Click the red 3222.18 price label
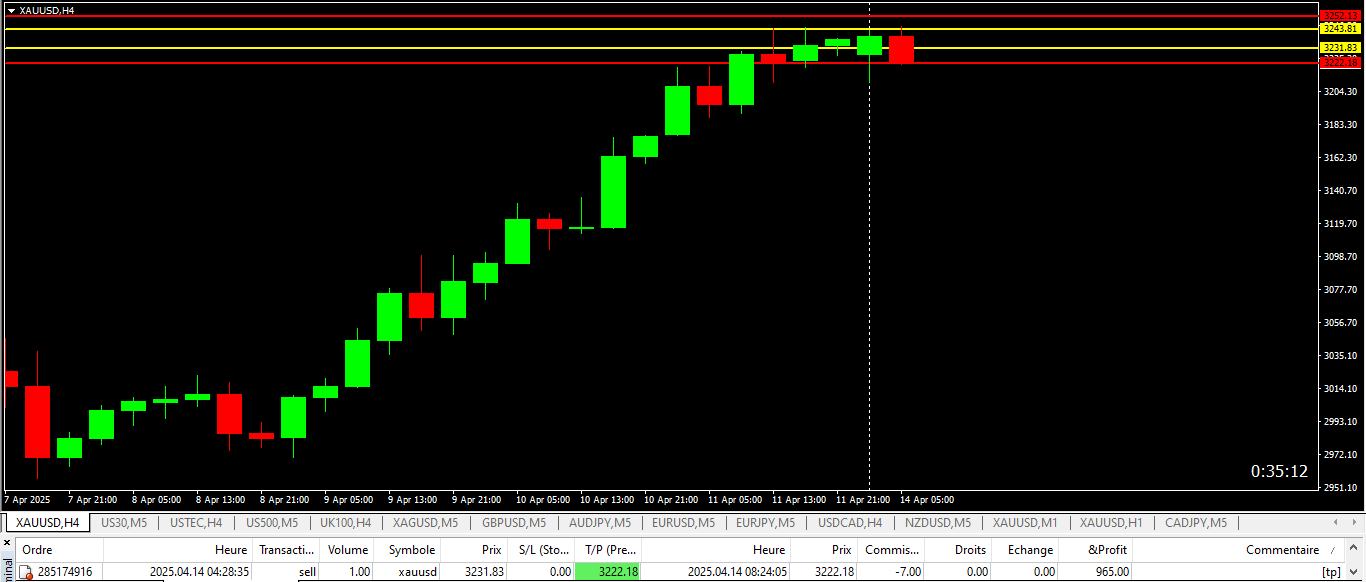Viewport: 1366px width, 582px height. click(1341, 63)
